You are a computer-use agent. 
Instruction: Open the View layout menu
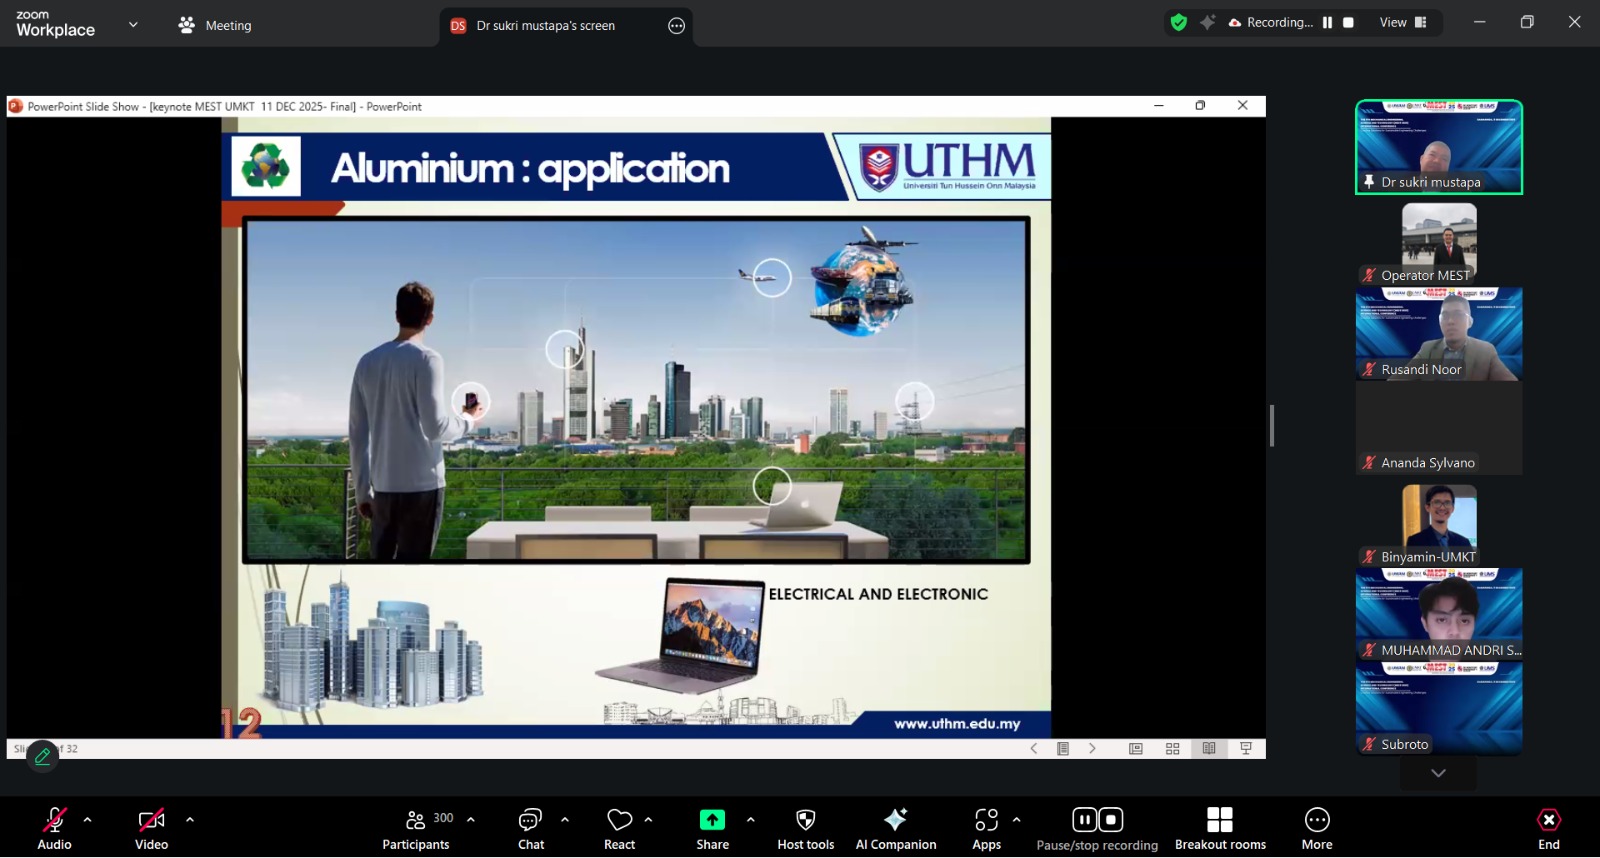pos(1403,23)
